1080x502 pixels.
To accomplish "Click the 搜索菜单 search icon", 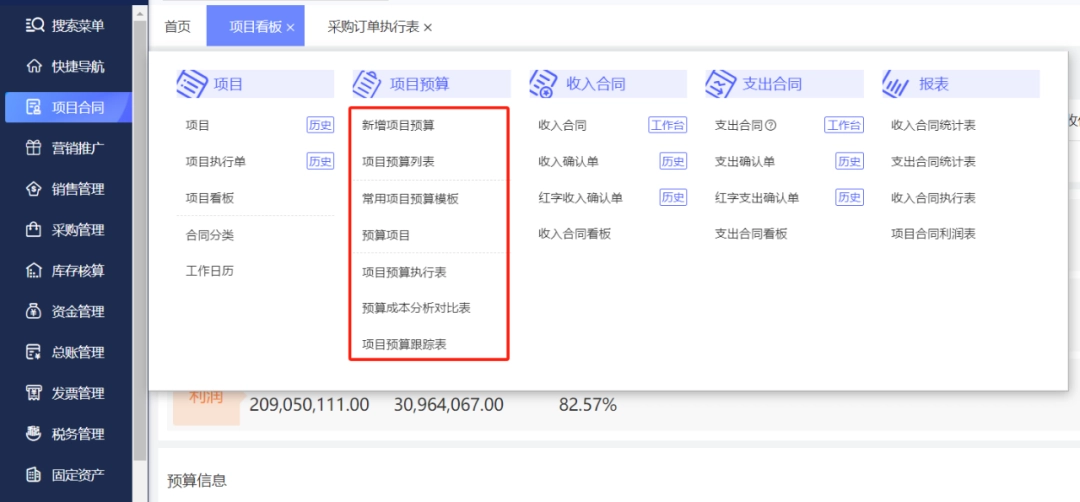I will click(x=34, y=26).
